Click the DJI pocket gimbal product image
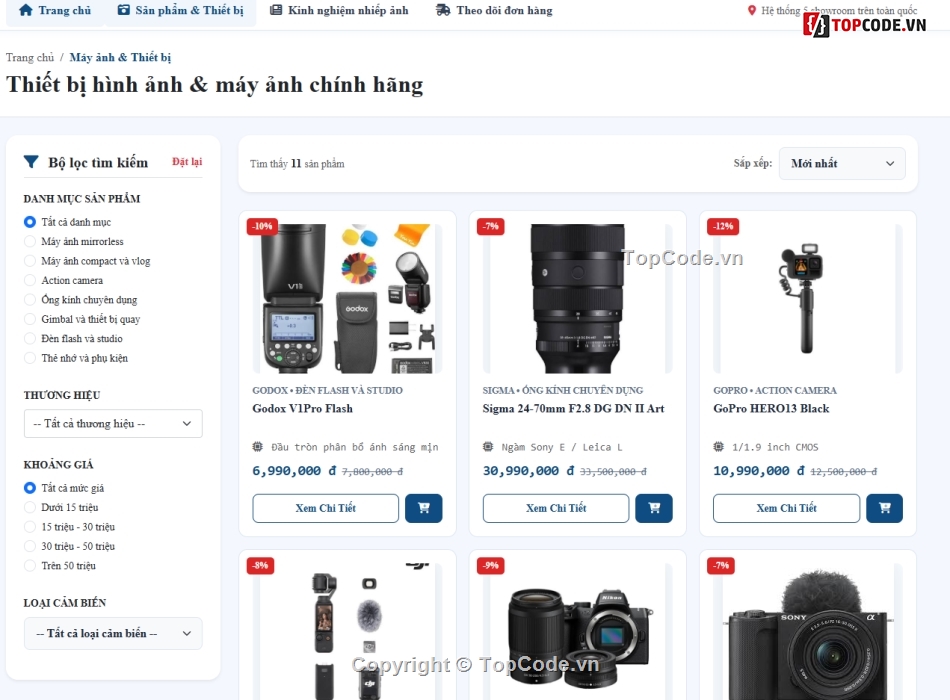This screenshot has height=700, width=950. (347, 632)
